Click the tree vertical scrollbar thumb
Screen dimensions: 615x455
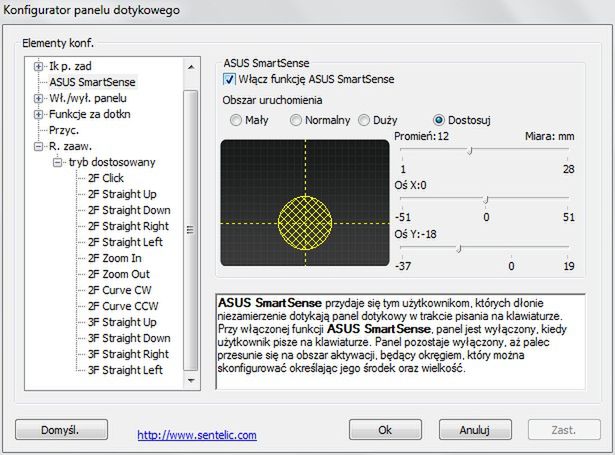click(191, 230)
